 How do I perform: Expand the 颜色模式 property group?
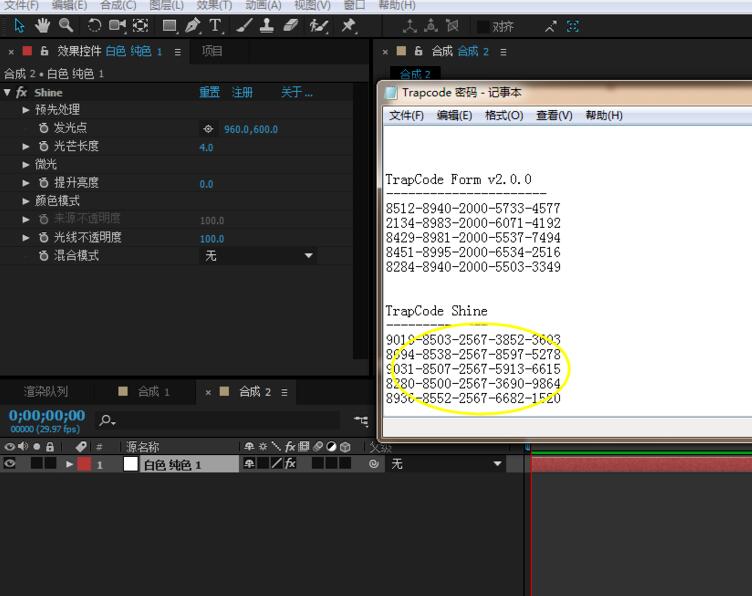click(x=26, y=201)
